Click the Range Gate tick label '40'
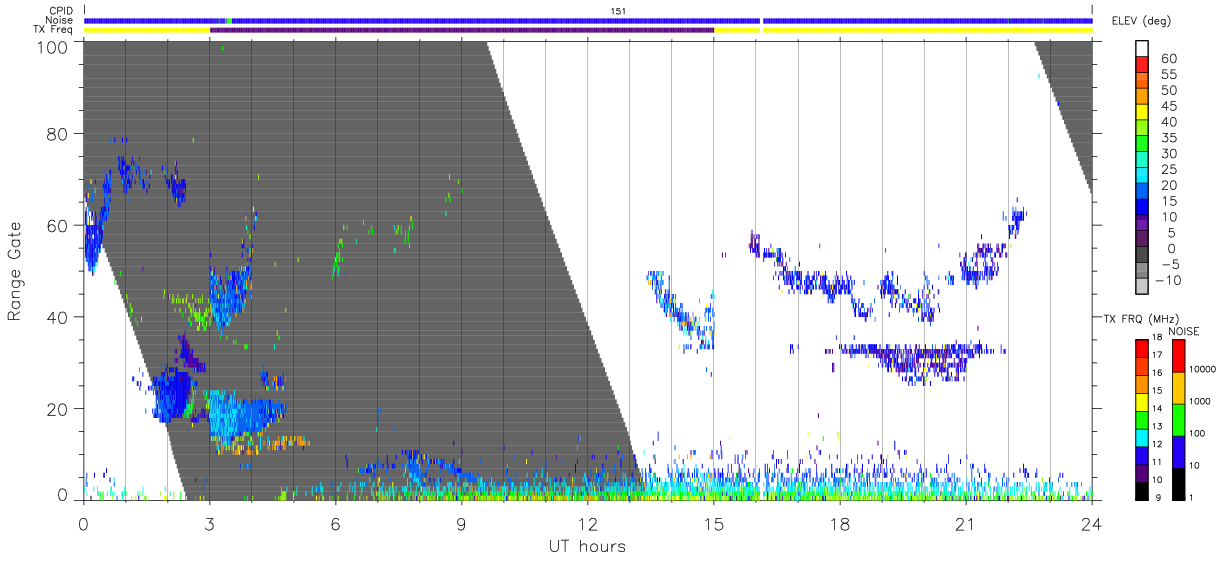Screen dimensions: 1228x567 [x=57, y=317]
